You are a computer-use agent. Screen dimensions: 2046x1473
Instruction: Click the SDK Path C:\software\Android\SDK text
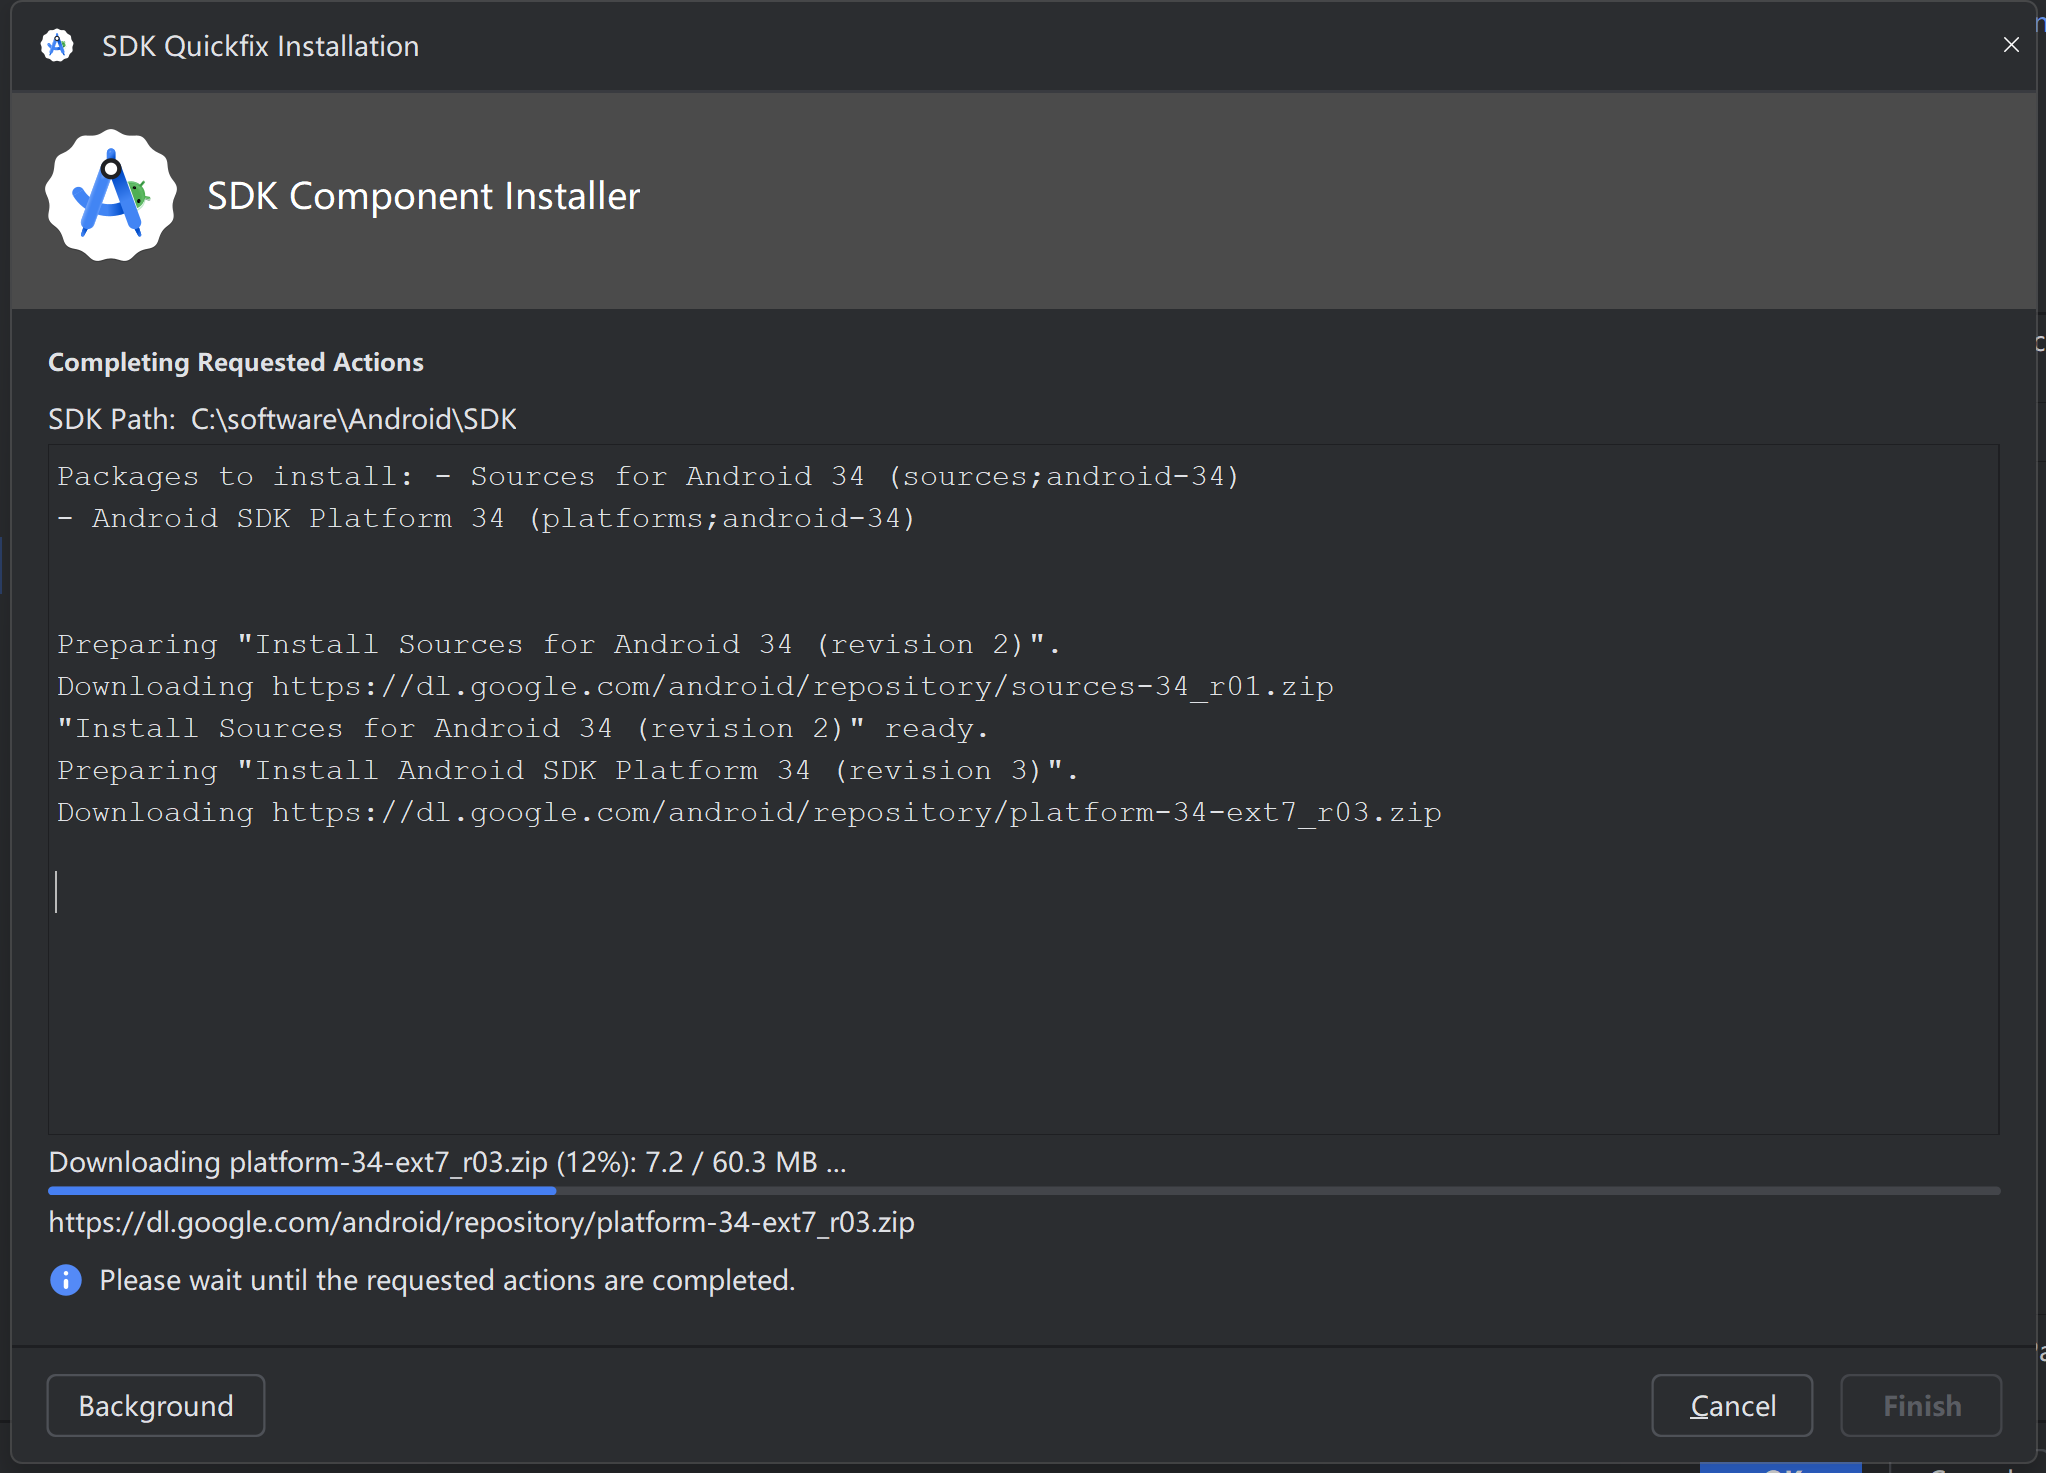coord(283,419)
